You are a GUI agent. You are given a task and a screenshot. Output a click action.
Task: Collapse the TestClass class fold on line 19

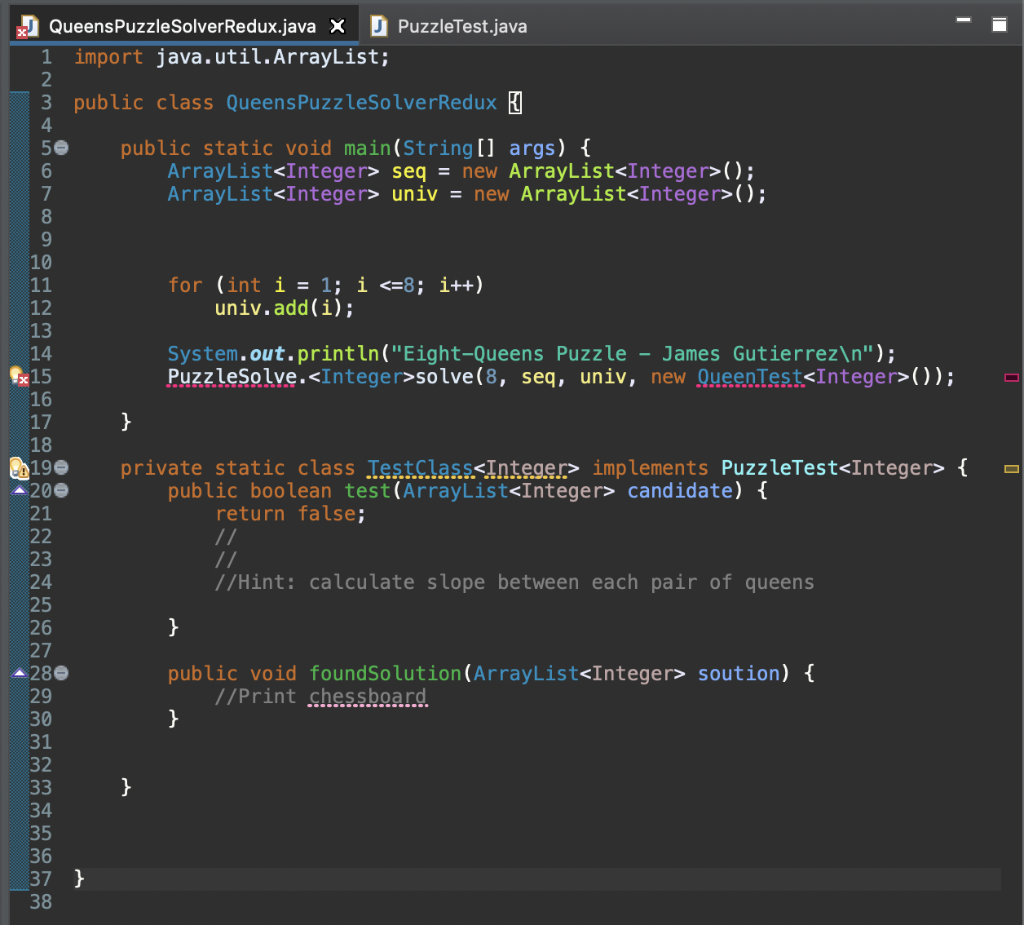tap(61, 468)
